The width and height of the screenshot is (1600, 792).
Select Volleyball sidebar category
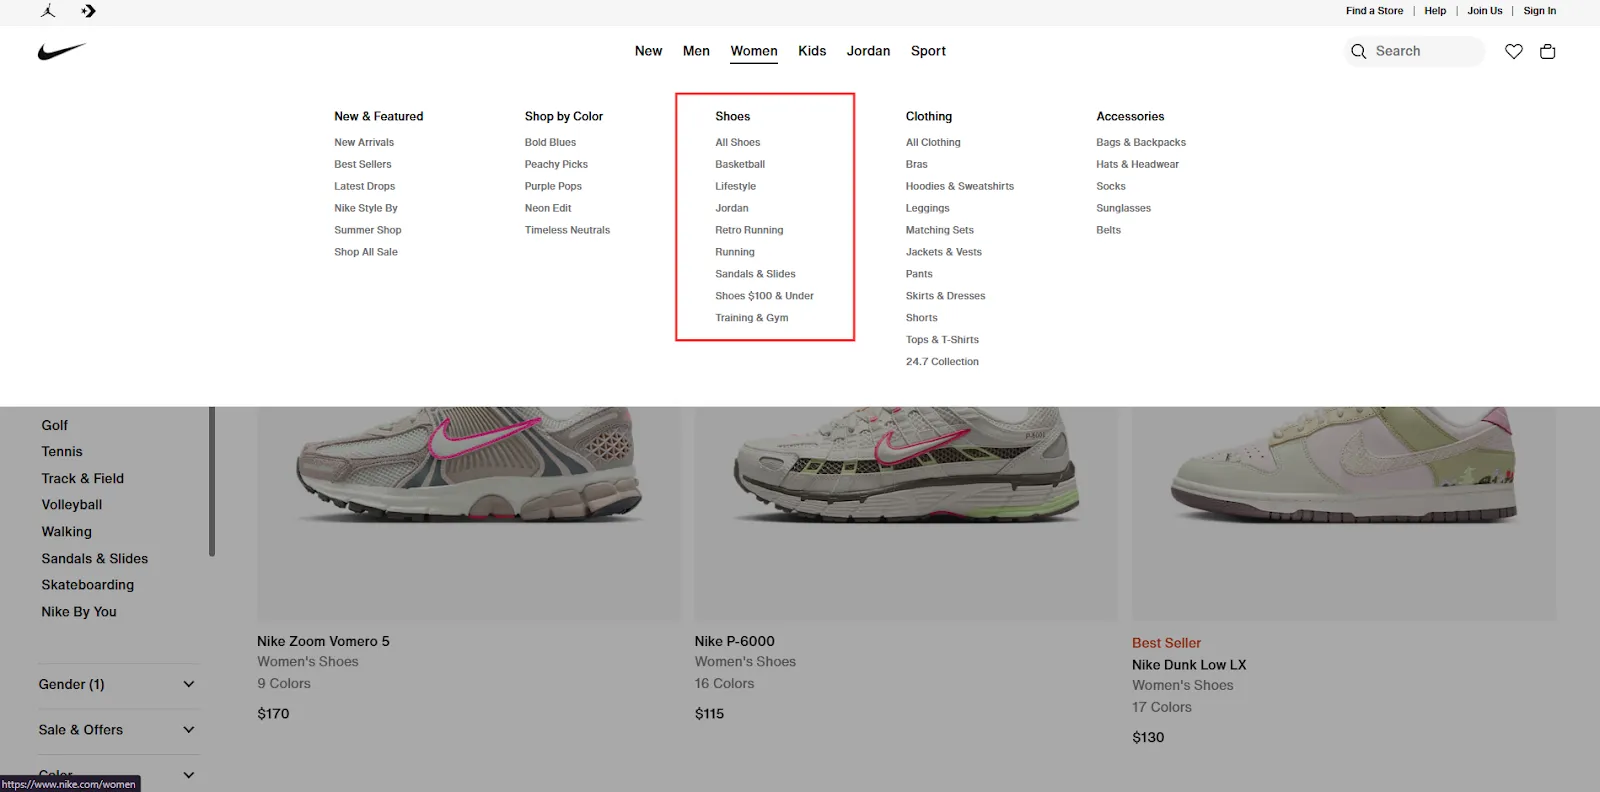72,505
